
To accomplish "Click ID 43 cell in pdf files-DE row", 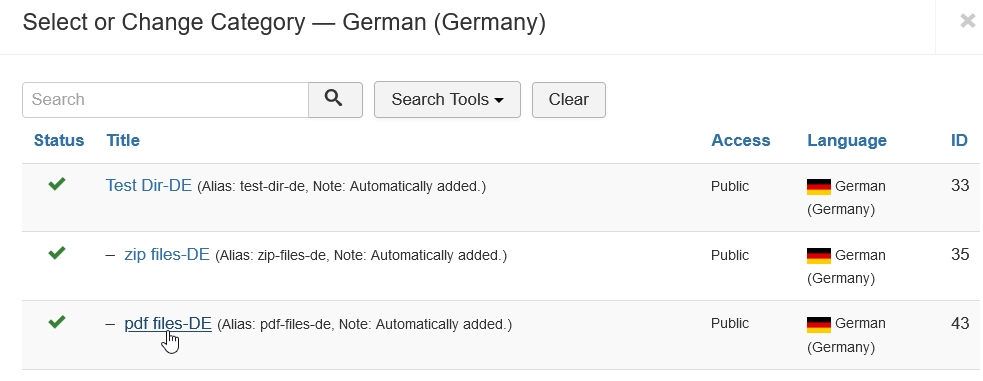I will pyautogui.click(x=960, y=323).
